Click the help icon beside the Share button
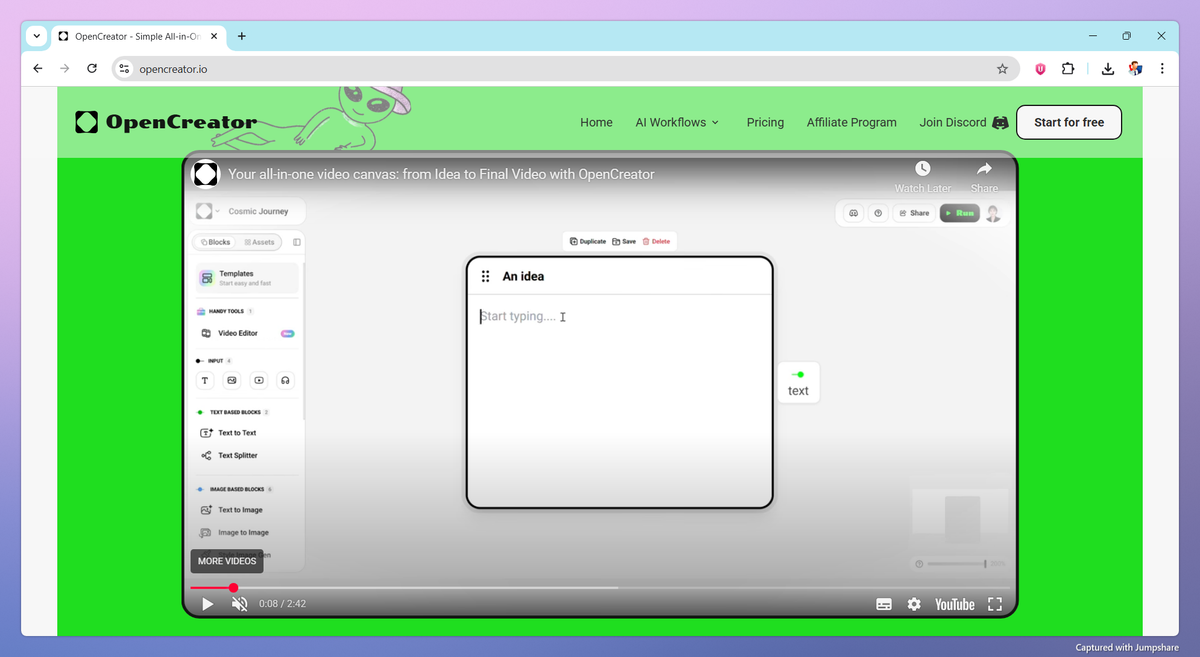Image resolution: width=1200 pixels, height=657 pixels. tap(878, 213)
